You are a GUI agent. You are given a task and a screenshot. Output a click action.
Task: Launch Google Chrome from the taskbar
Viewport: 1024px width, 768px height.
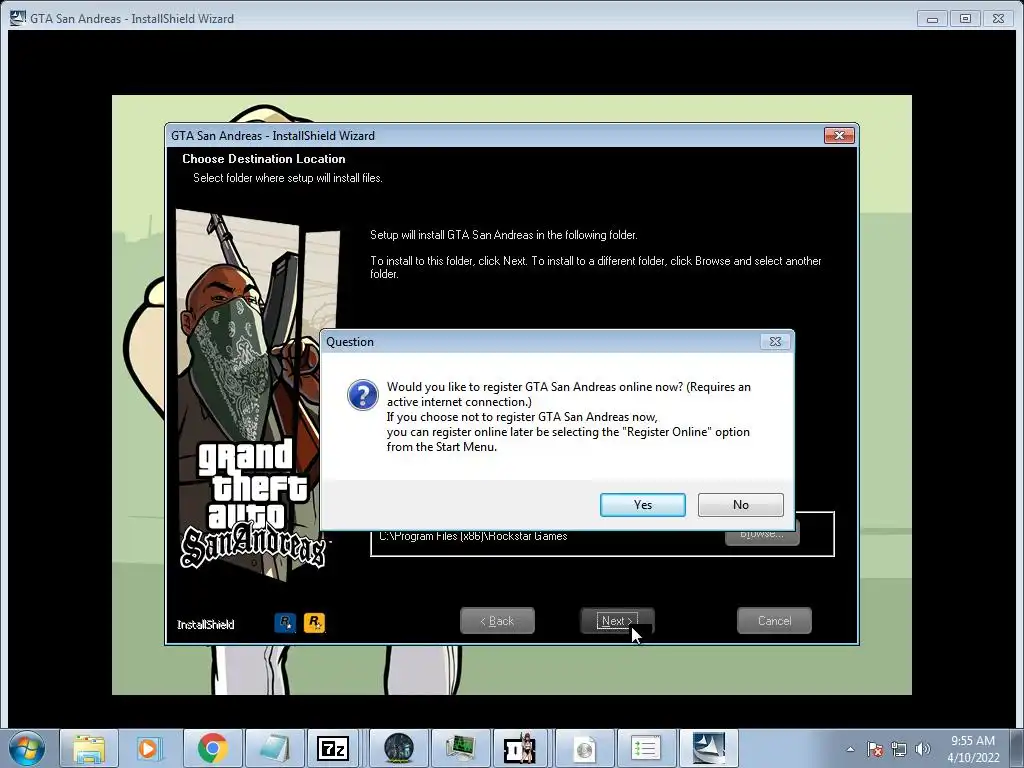pos(212,748)
